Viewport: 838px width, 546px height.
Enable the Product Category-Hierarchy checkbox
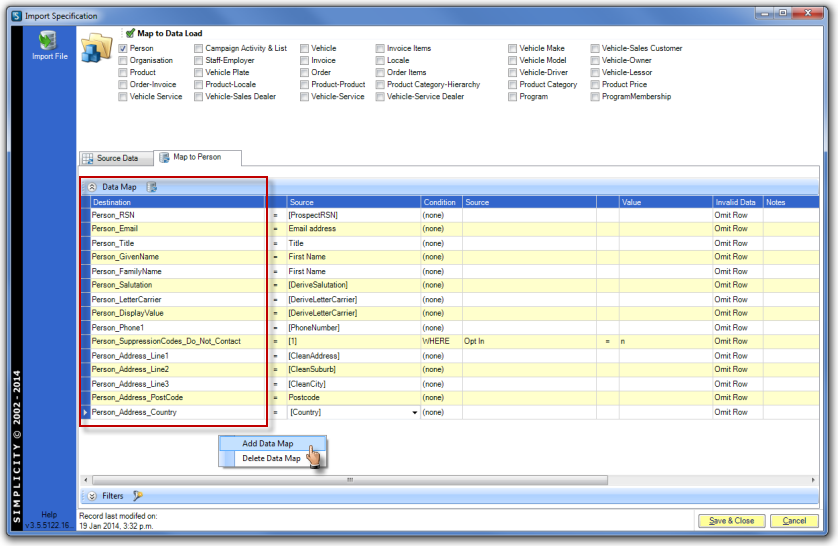[x=380, y=84]
